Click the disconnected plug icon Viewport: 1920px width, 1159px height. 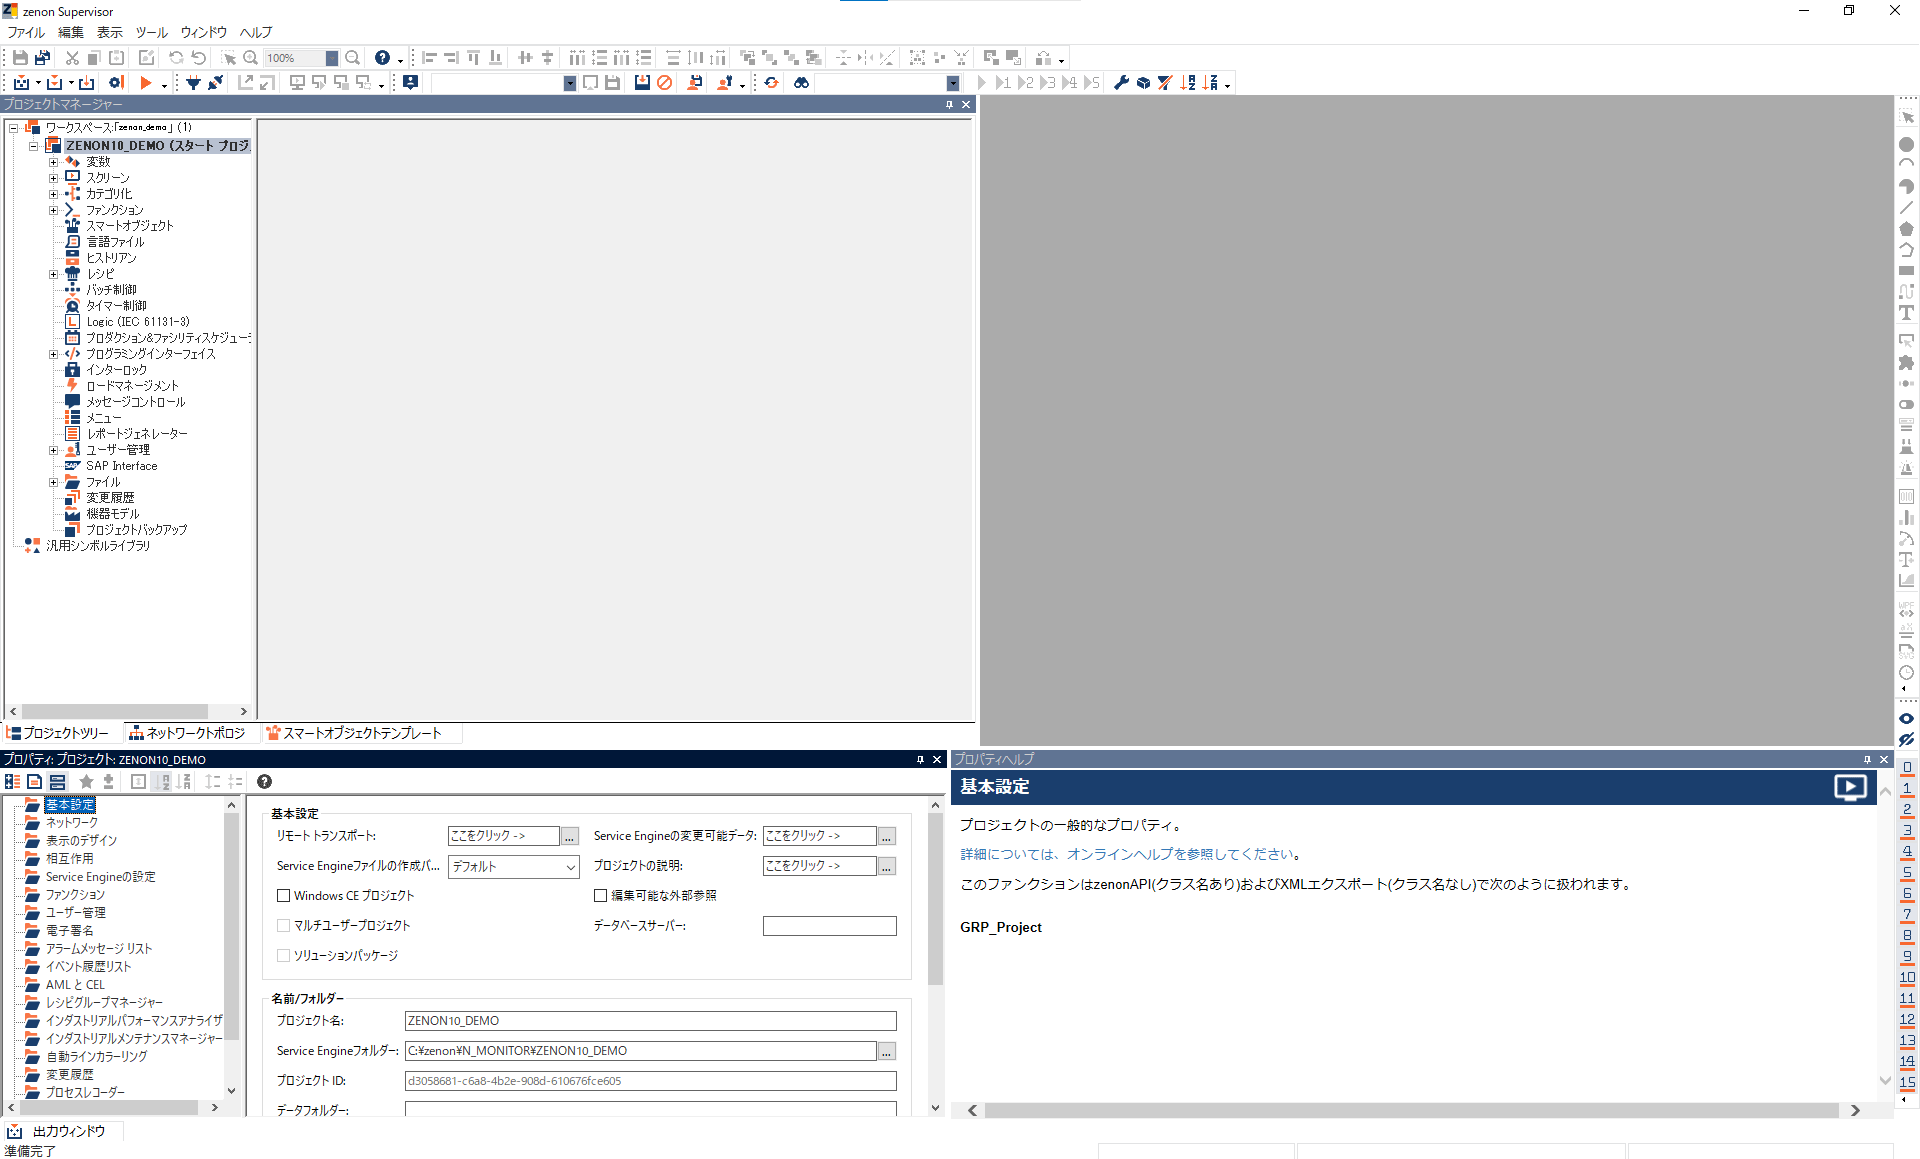point(215,83)
